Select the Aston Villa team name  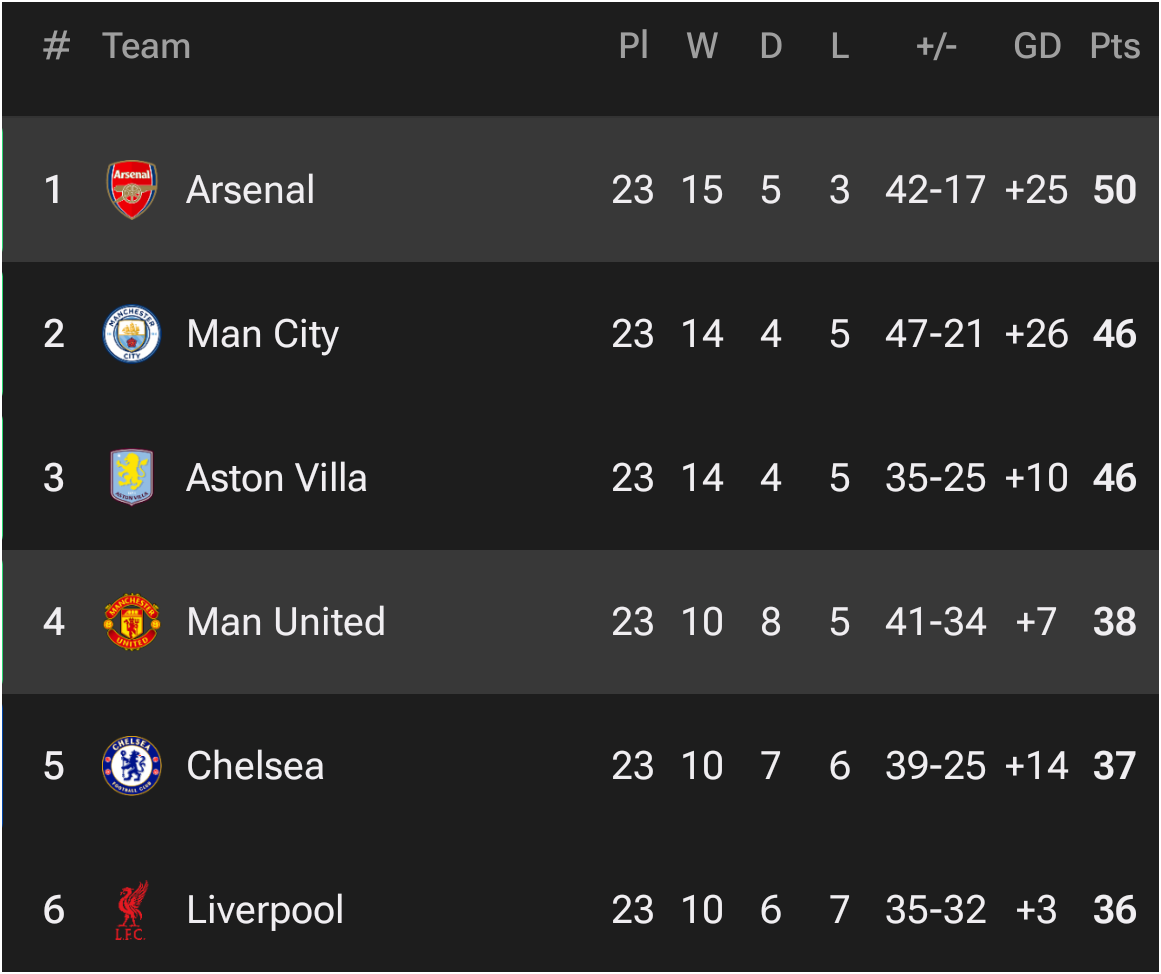coord(276,478)
